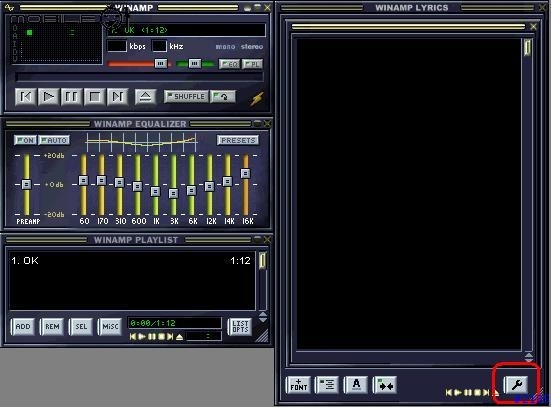Click the main window song title display
Screen dimensions: 551x407
186,30
